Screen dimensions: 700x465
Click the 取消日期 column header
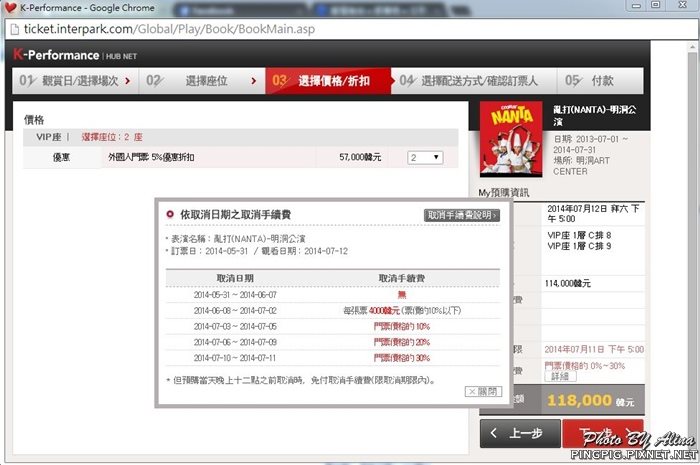point(235,278)
